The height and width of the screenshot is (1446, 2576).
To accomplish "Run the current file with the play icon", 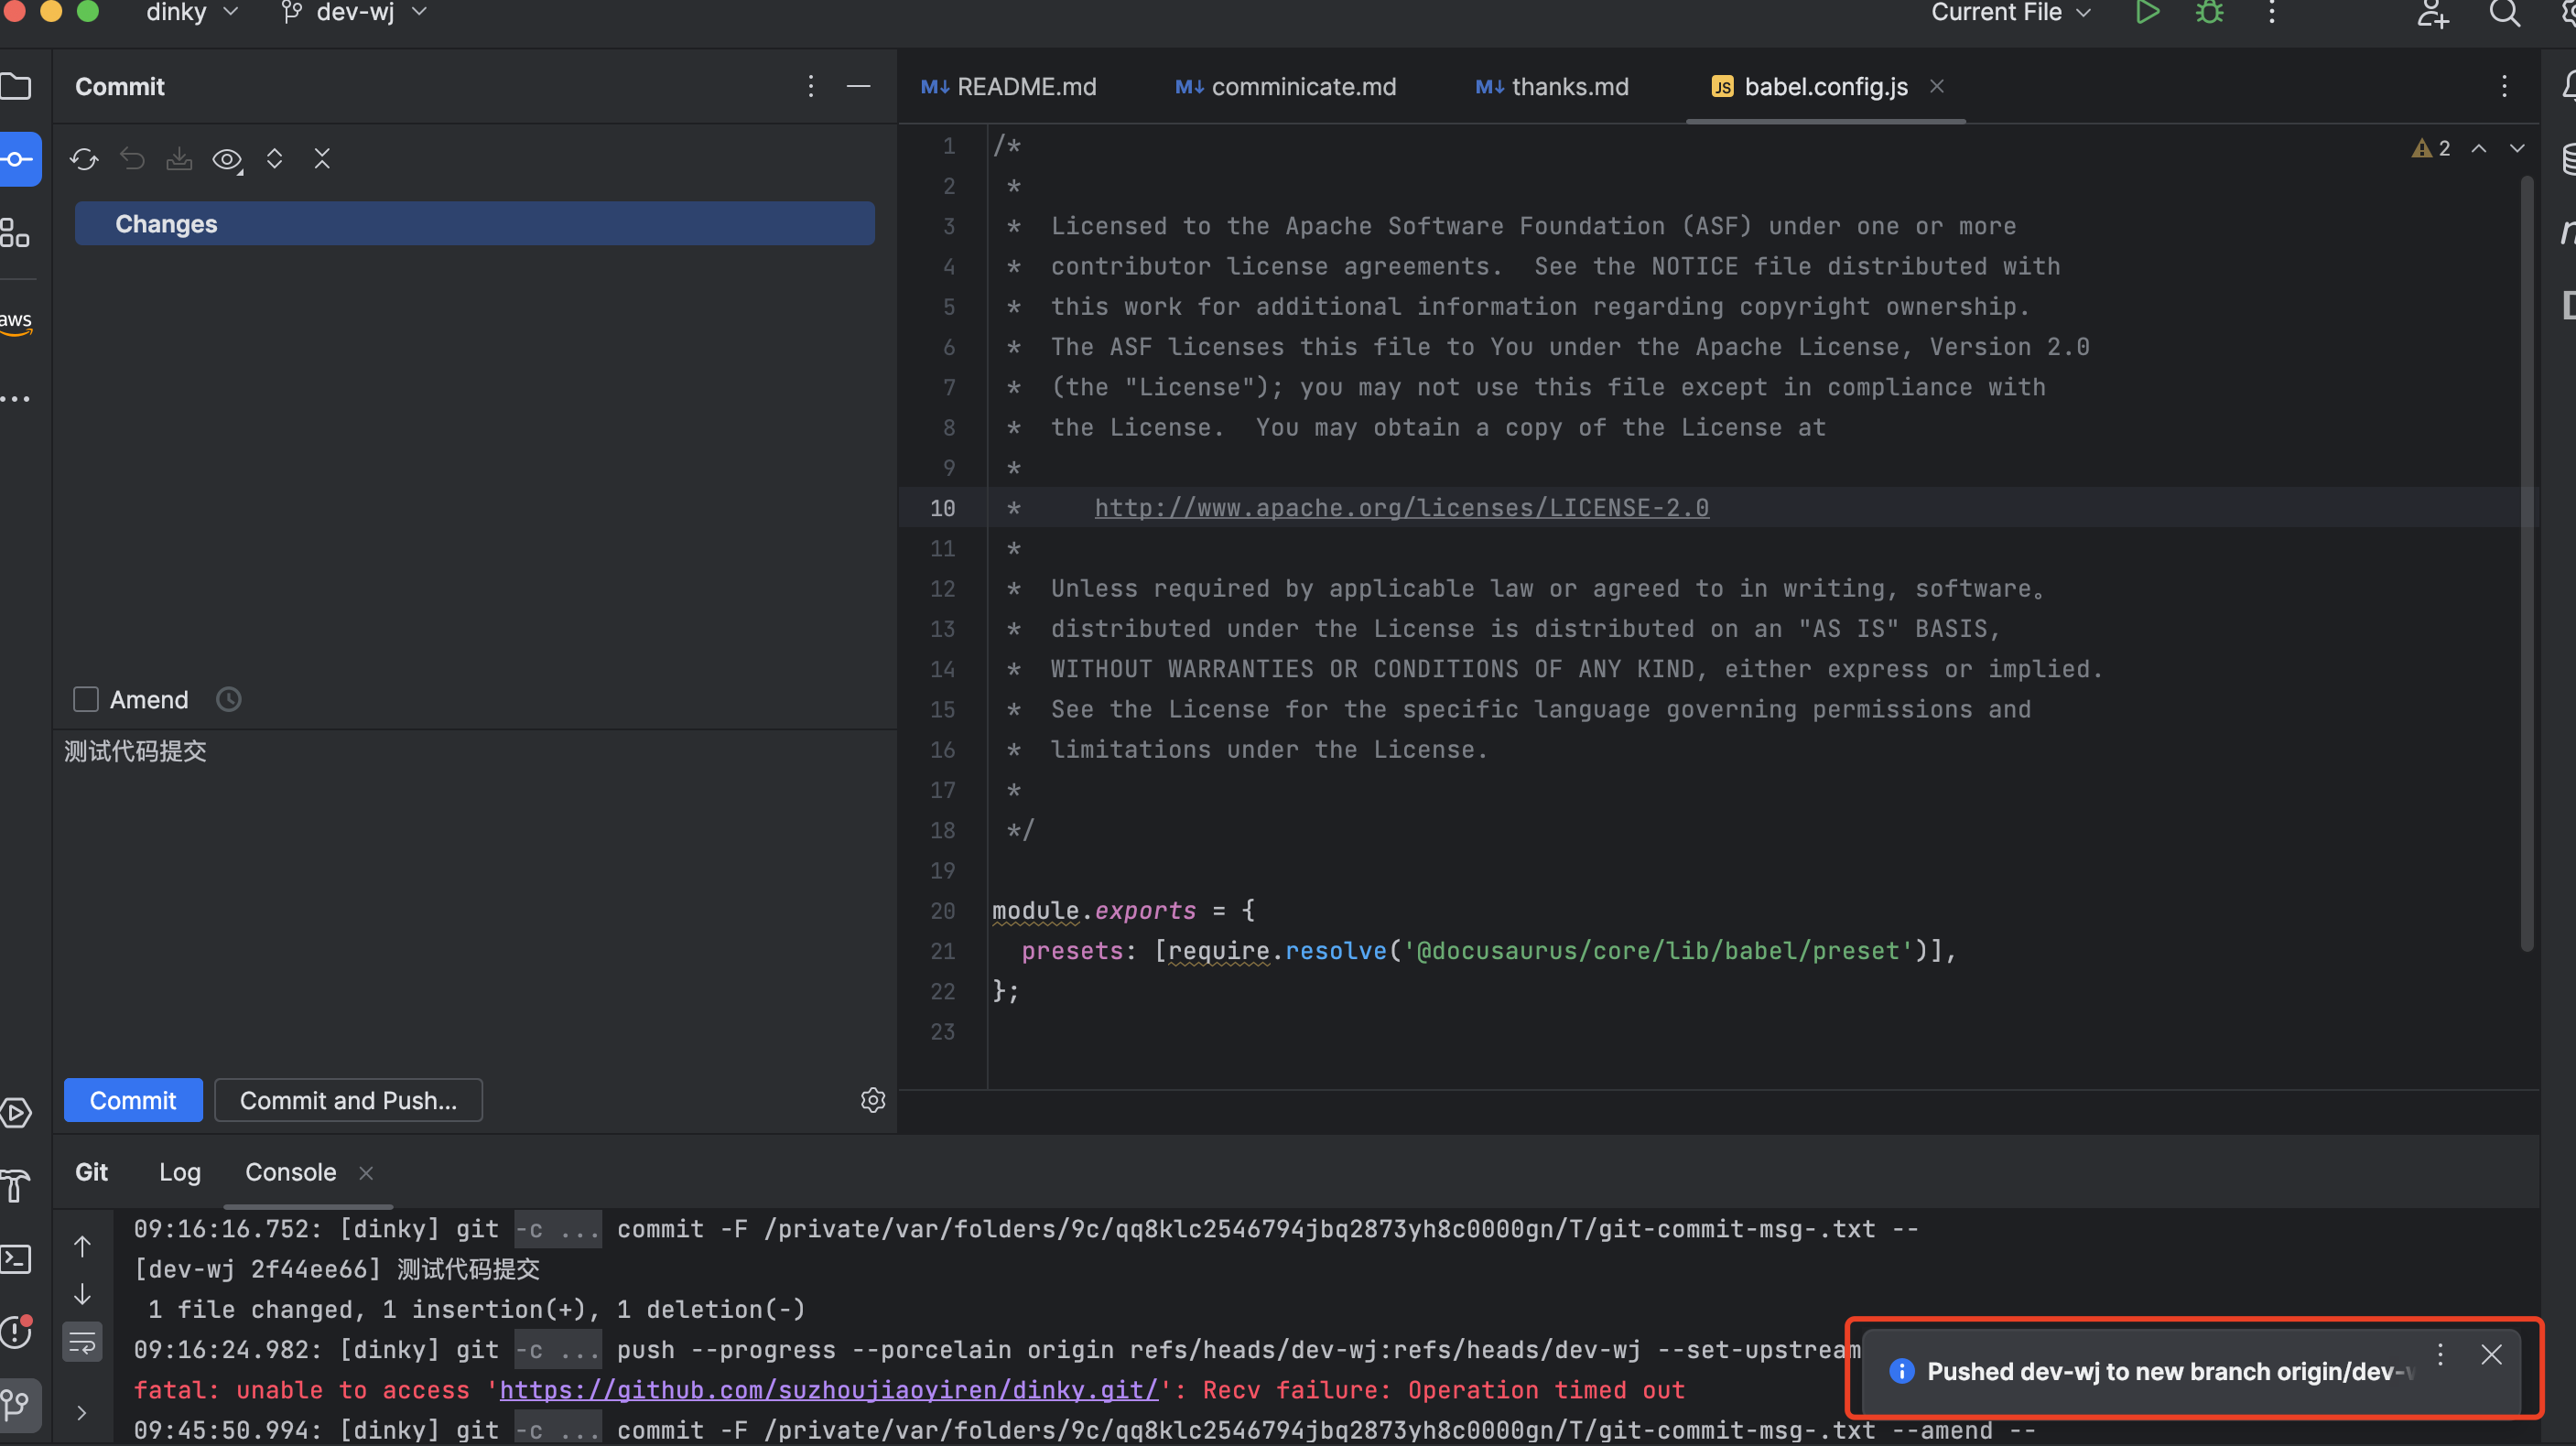I will 2146,13.
